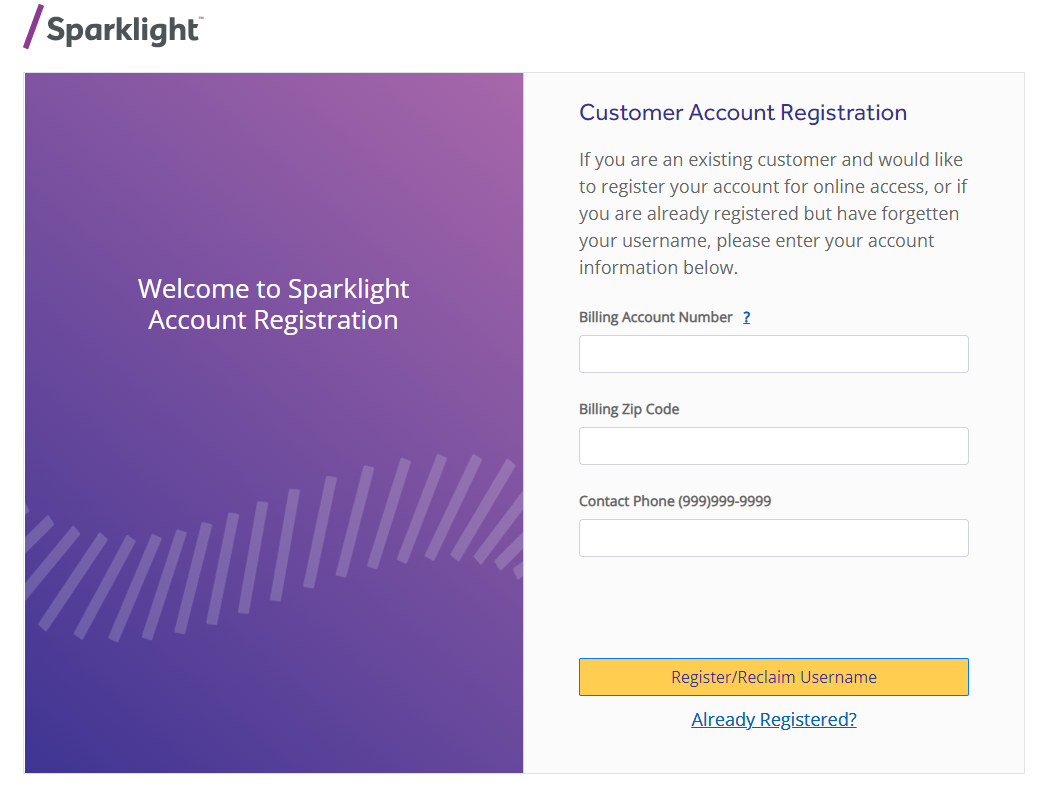Image resolution: width=1038 pixels, height=791 pixels.
Task: Click the 'Account Registration' line in the banner
Action: pyautogui.click(x=273, y=321)
